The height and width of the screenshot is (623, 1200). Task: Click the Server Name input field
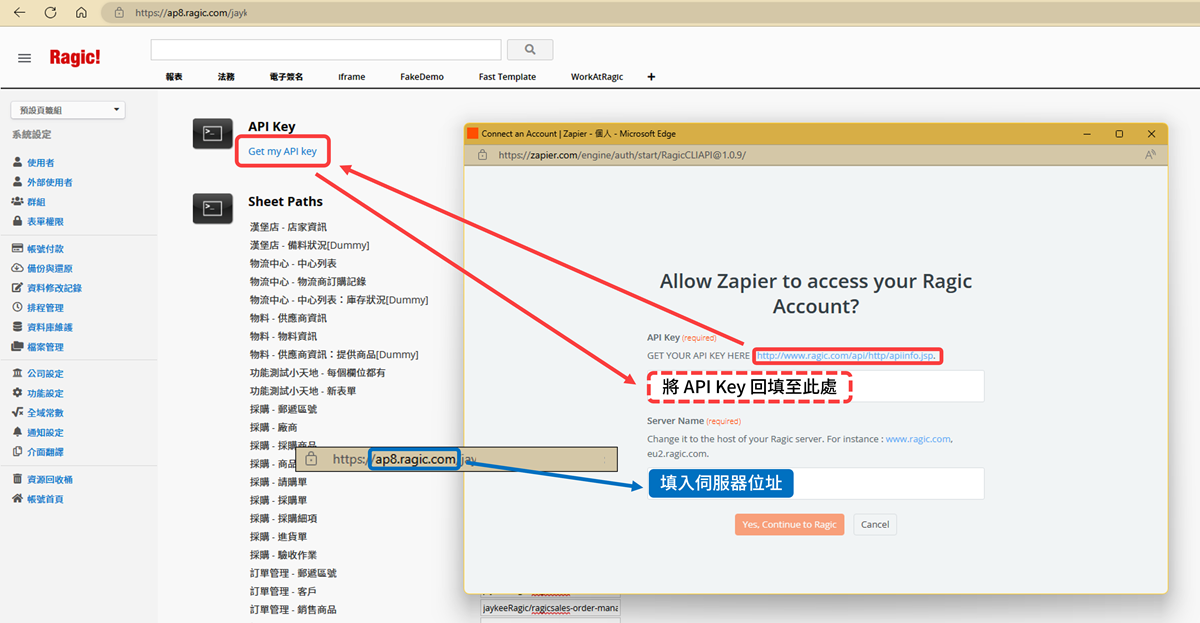[815, 484]
